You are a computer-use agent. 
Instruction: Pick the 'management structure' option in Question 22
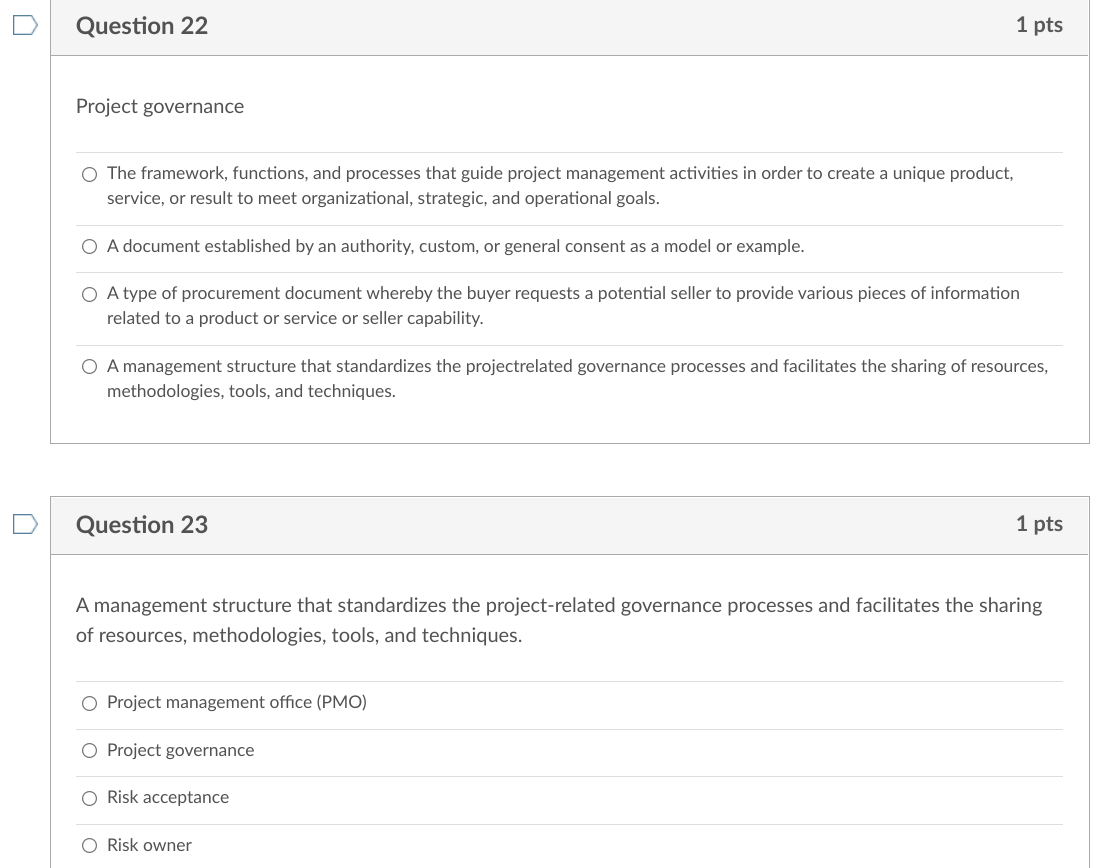click(89, 366)
